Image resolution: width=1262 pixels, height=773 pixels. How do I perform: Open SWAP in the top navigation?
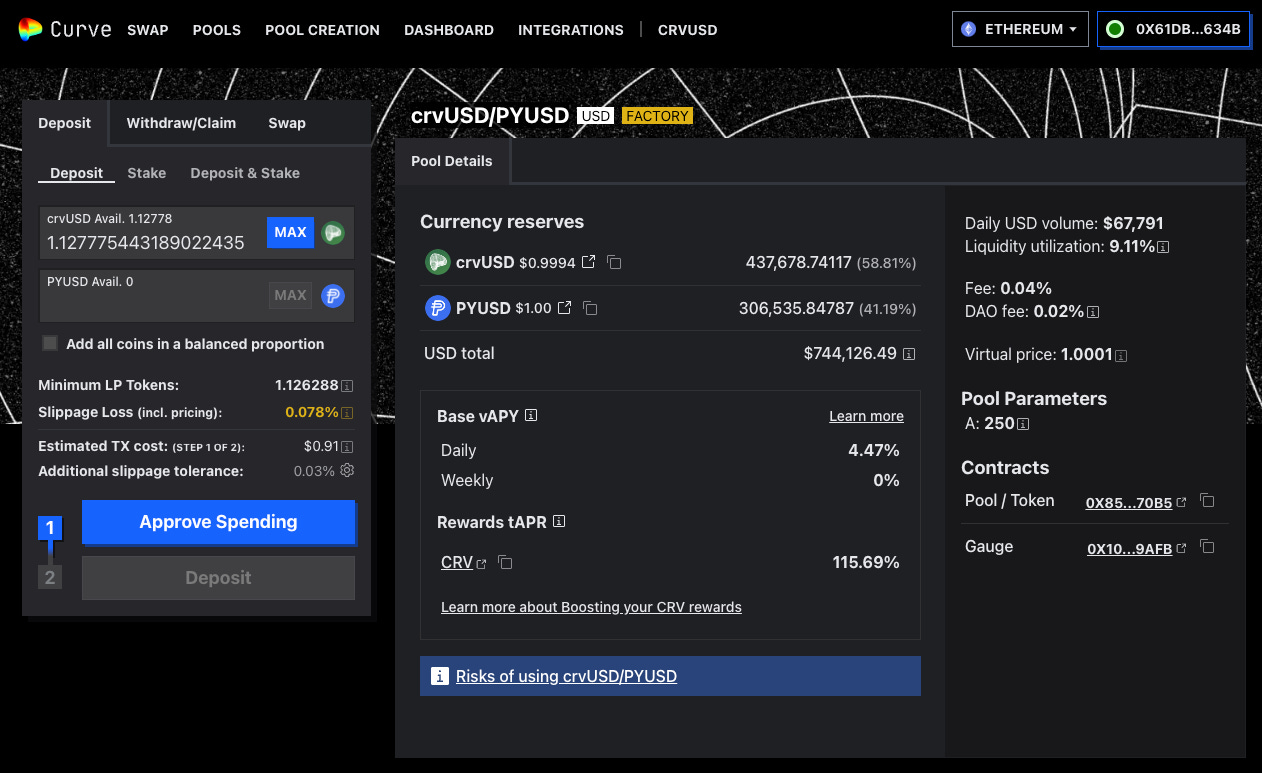[148, 30]
